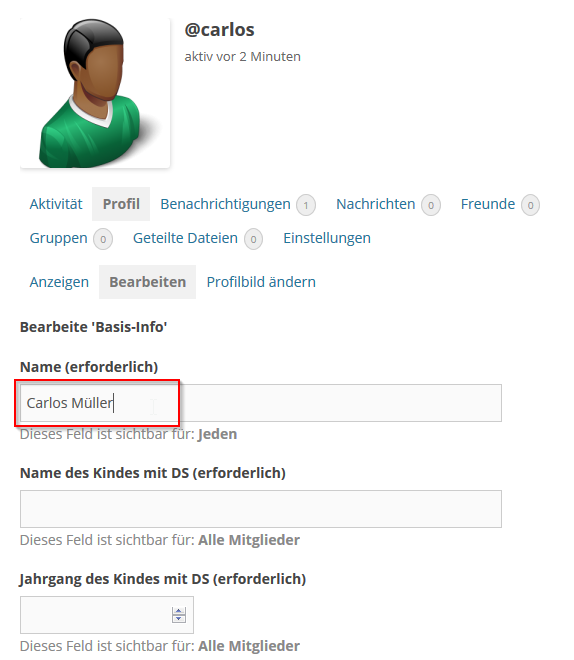
Task: Open the Freunde tab
Action: pyautogui.click(x=488, y=204)
